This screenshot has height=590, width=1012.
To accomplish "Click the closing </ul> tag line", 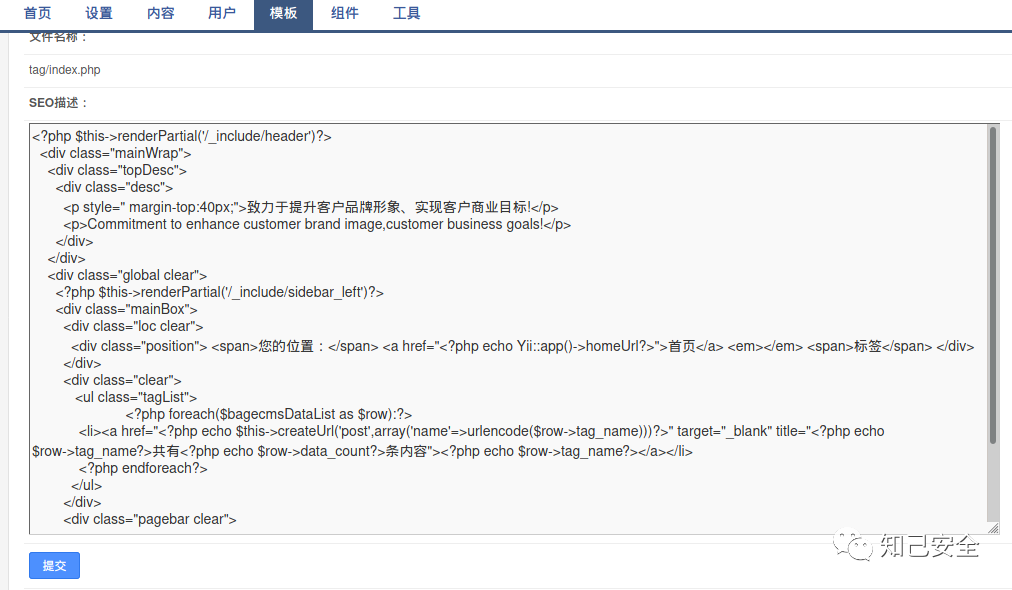I will point(86,485).
